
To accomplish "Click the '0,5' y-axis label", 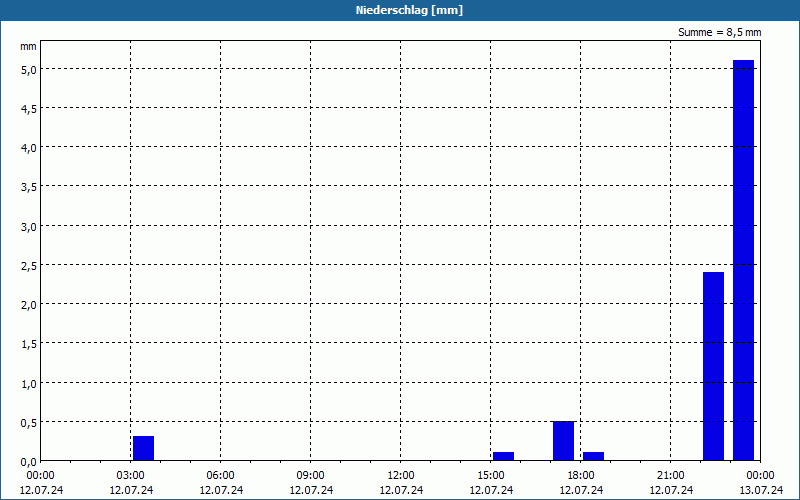I will click(x=28, y=423).
